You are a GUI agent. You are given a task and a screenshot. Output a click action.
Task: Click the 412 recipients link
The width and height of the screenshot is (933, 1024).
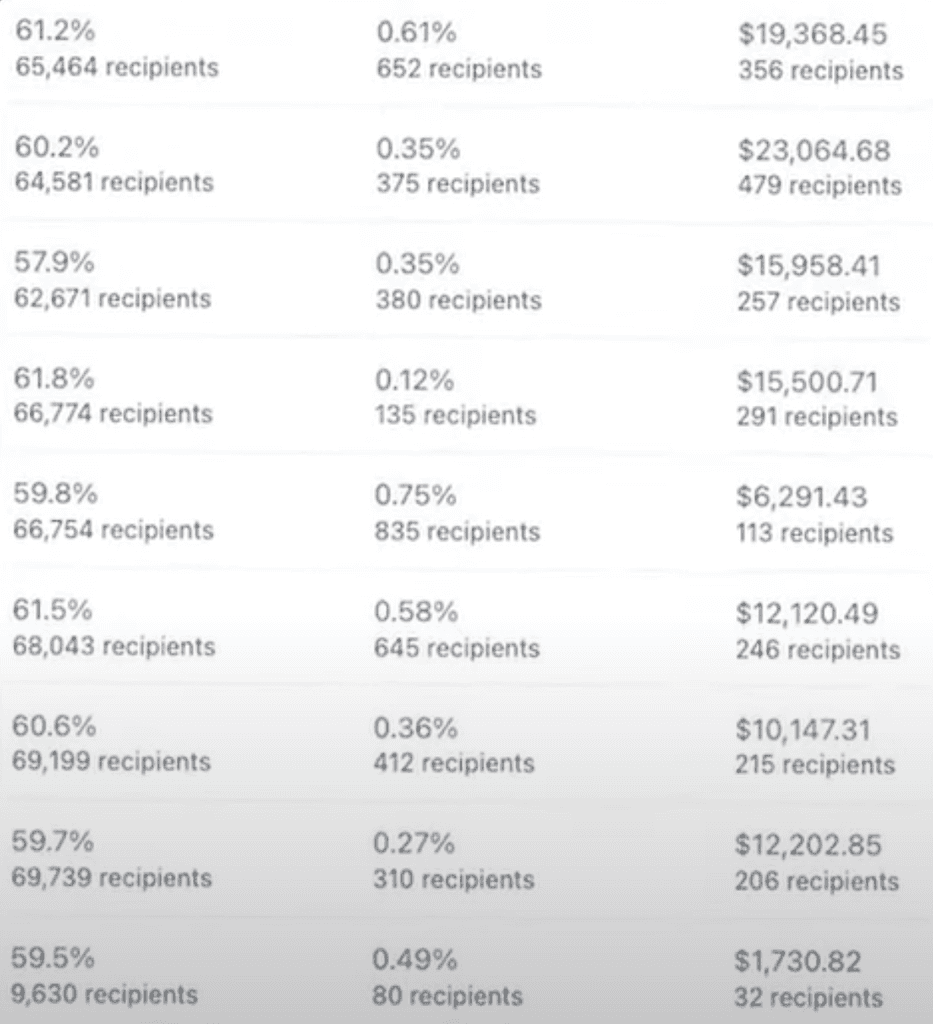click(x=454, y=763)
